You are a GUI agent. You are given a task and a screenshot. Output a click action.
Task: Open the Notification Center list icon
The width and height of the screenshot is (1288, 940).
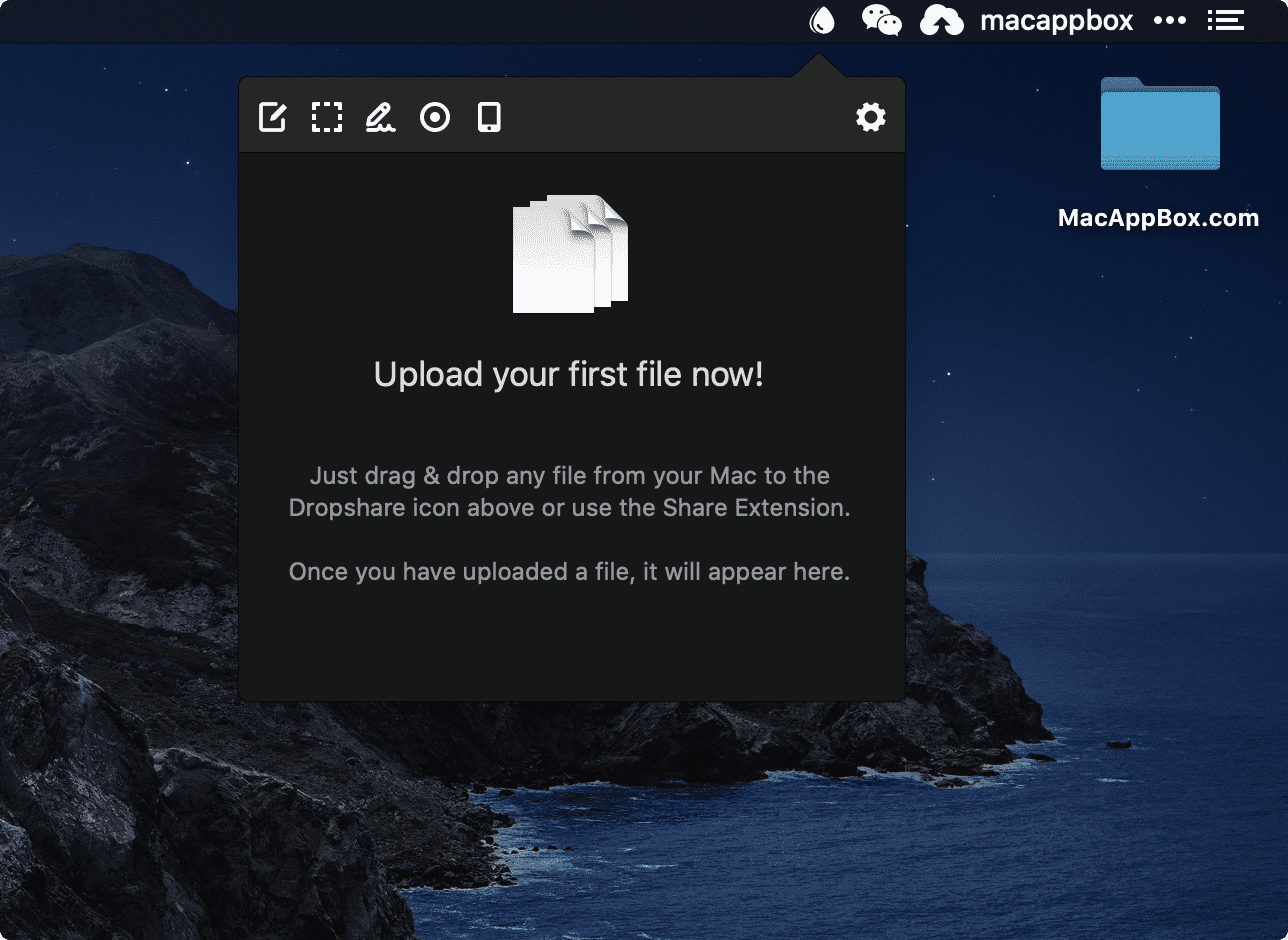pyautogui.click(x=1226, y=20)
